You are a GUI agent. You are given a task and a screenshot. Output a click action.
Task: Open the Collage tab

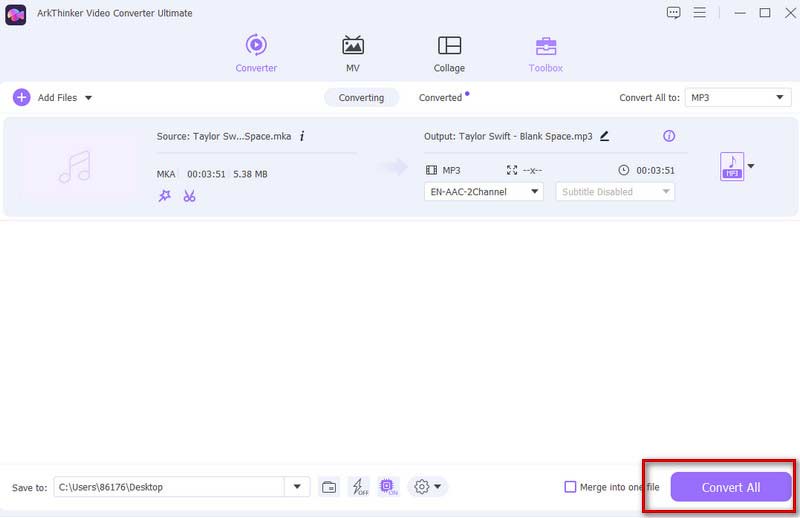click(449, 54)
